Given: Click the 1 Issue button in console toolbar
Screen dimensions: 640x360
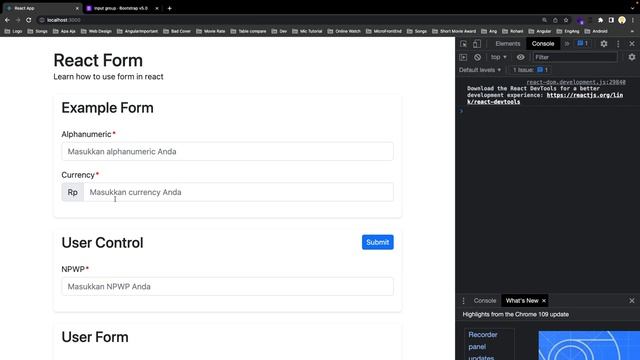Looking at the screenshot, I should point(530,70).
